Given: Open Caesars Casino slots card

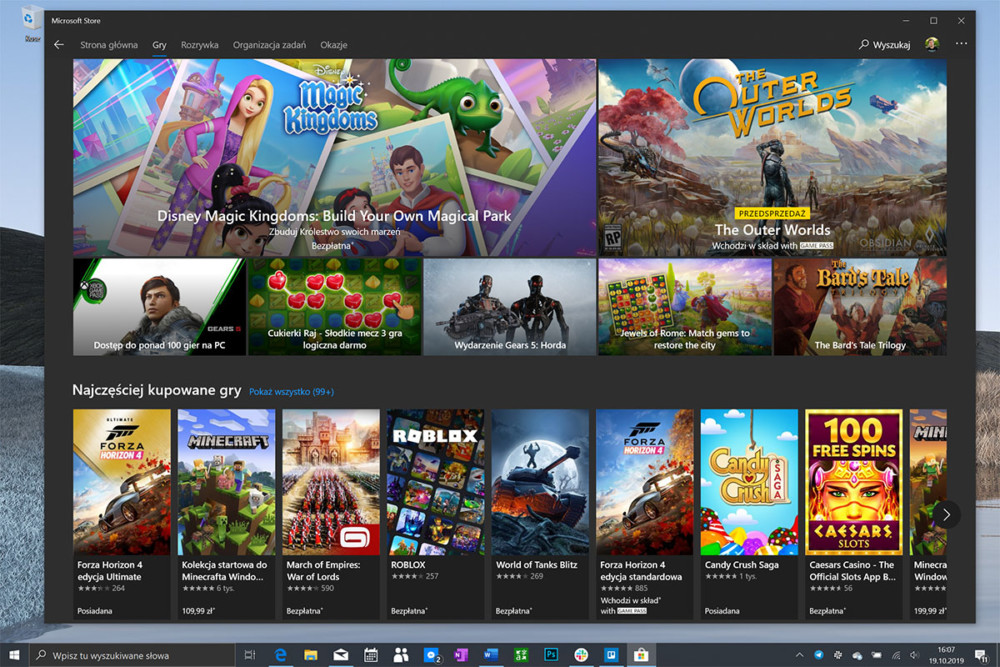Looking at the screenshot, I should 854,514.
